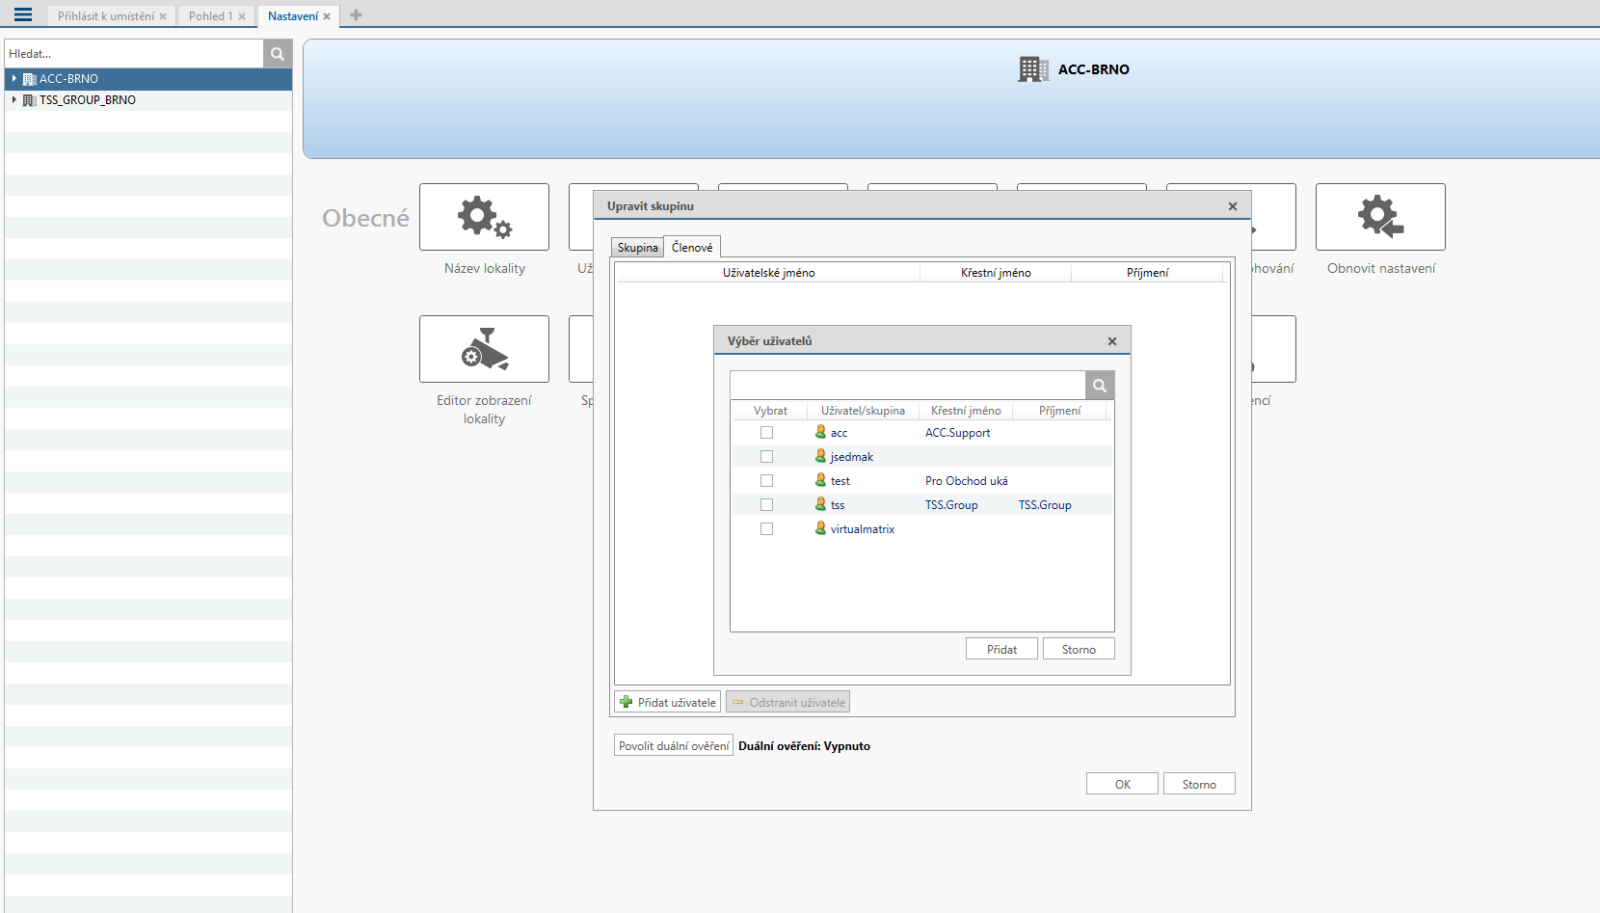The image size is (1600, 913).
Task: Sort by Uživatel/skupina column header
Action: [862, 411]
